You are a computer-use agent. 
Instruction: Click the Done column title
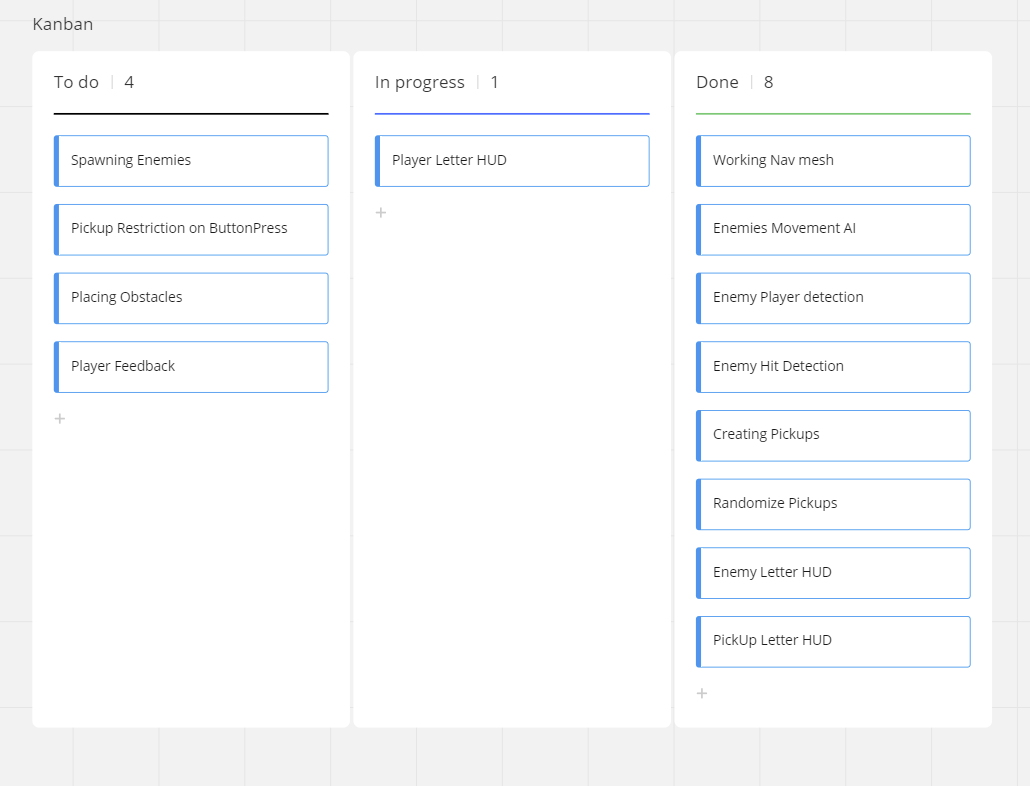click(x=717, y=82)
